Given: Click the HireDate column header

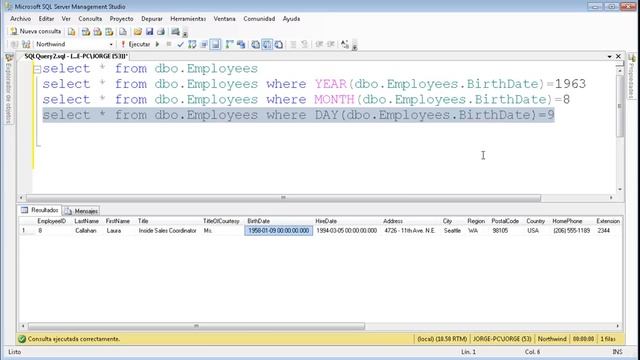Looking at the screenshot, I should tap(326, 221).
